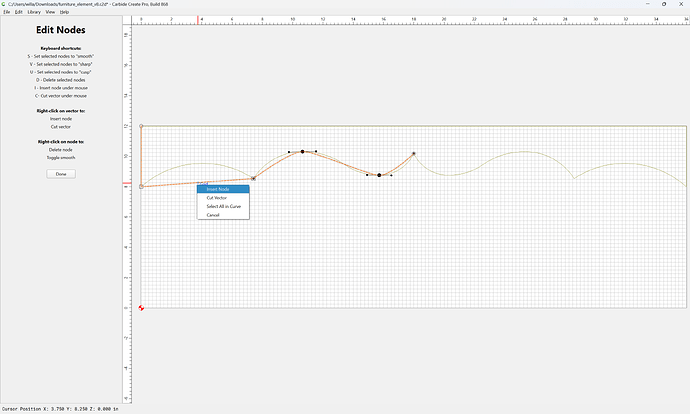Open the Library menu

point(34,12)
